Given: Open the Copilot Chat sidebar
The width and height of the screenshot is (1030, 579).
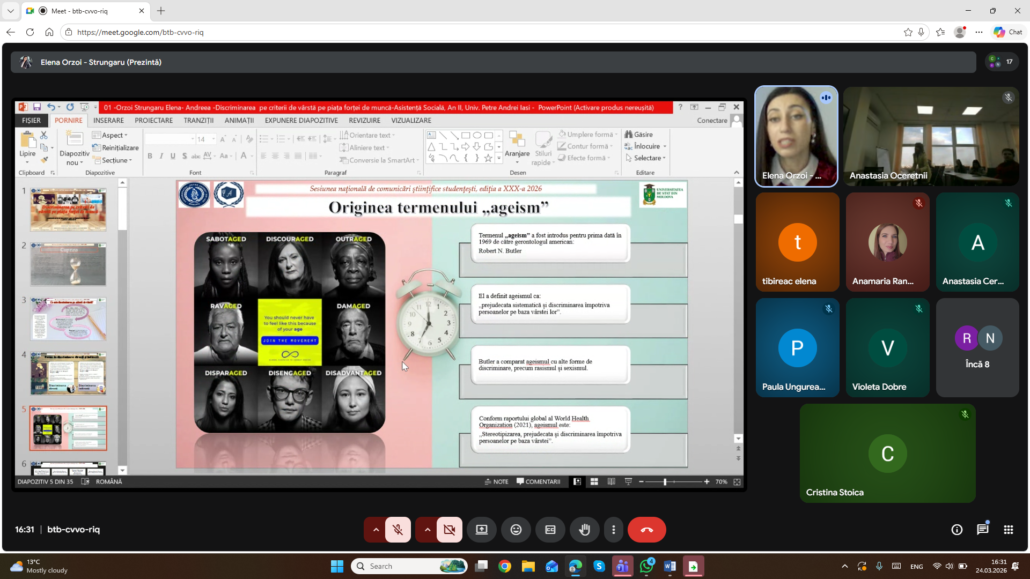Looking at the screenshot, I should [1008, 32].
